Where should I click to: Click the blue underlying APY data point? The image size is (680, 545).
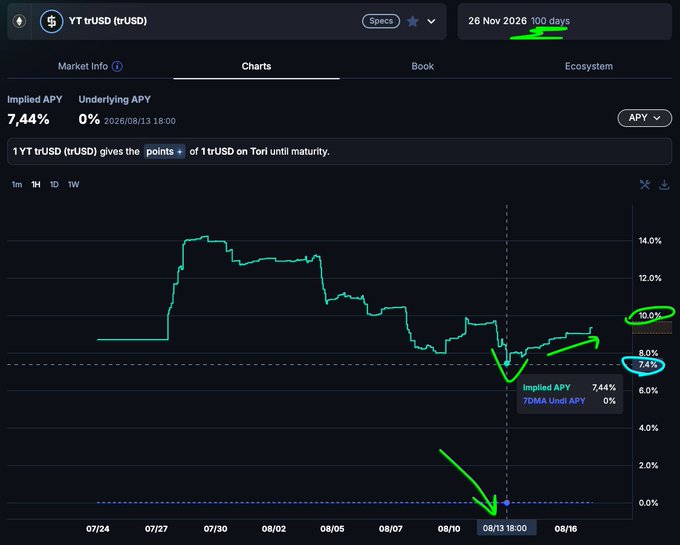(x=507, y=503)
